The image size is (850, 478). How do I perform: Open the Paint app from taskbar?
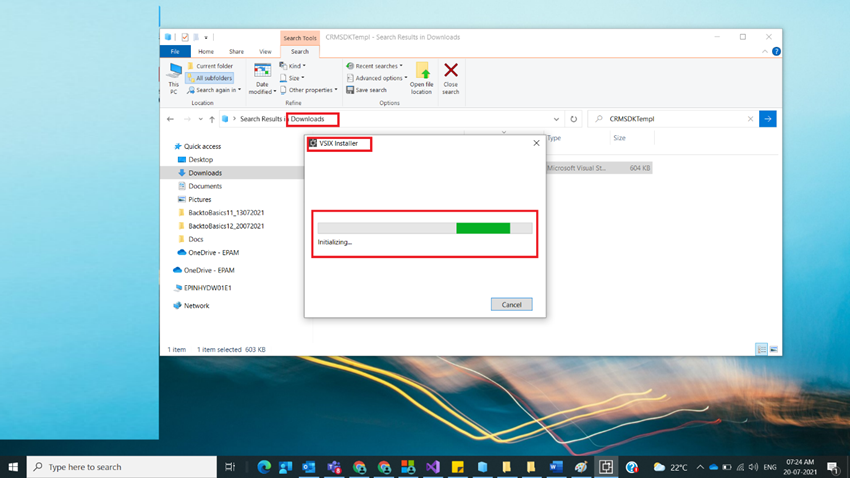(581, 467)
